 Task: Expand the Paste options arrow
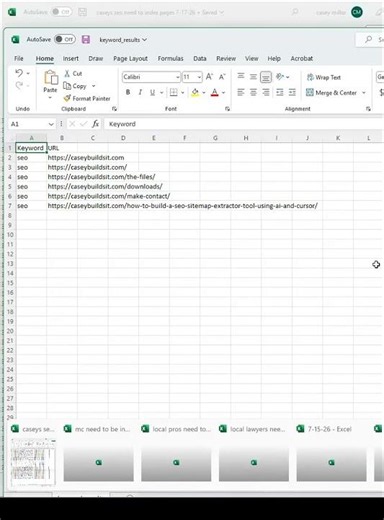[x=50, y=98]
